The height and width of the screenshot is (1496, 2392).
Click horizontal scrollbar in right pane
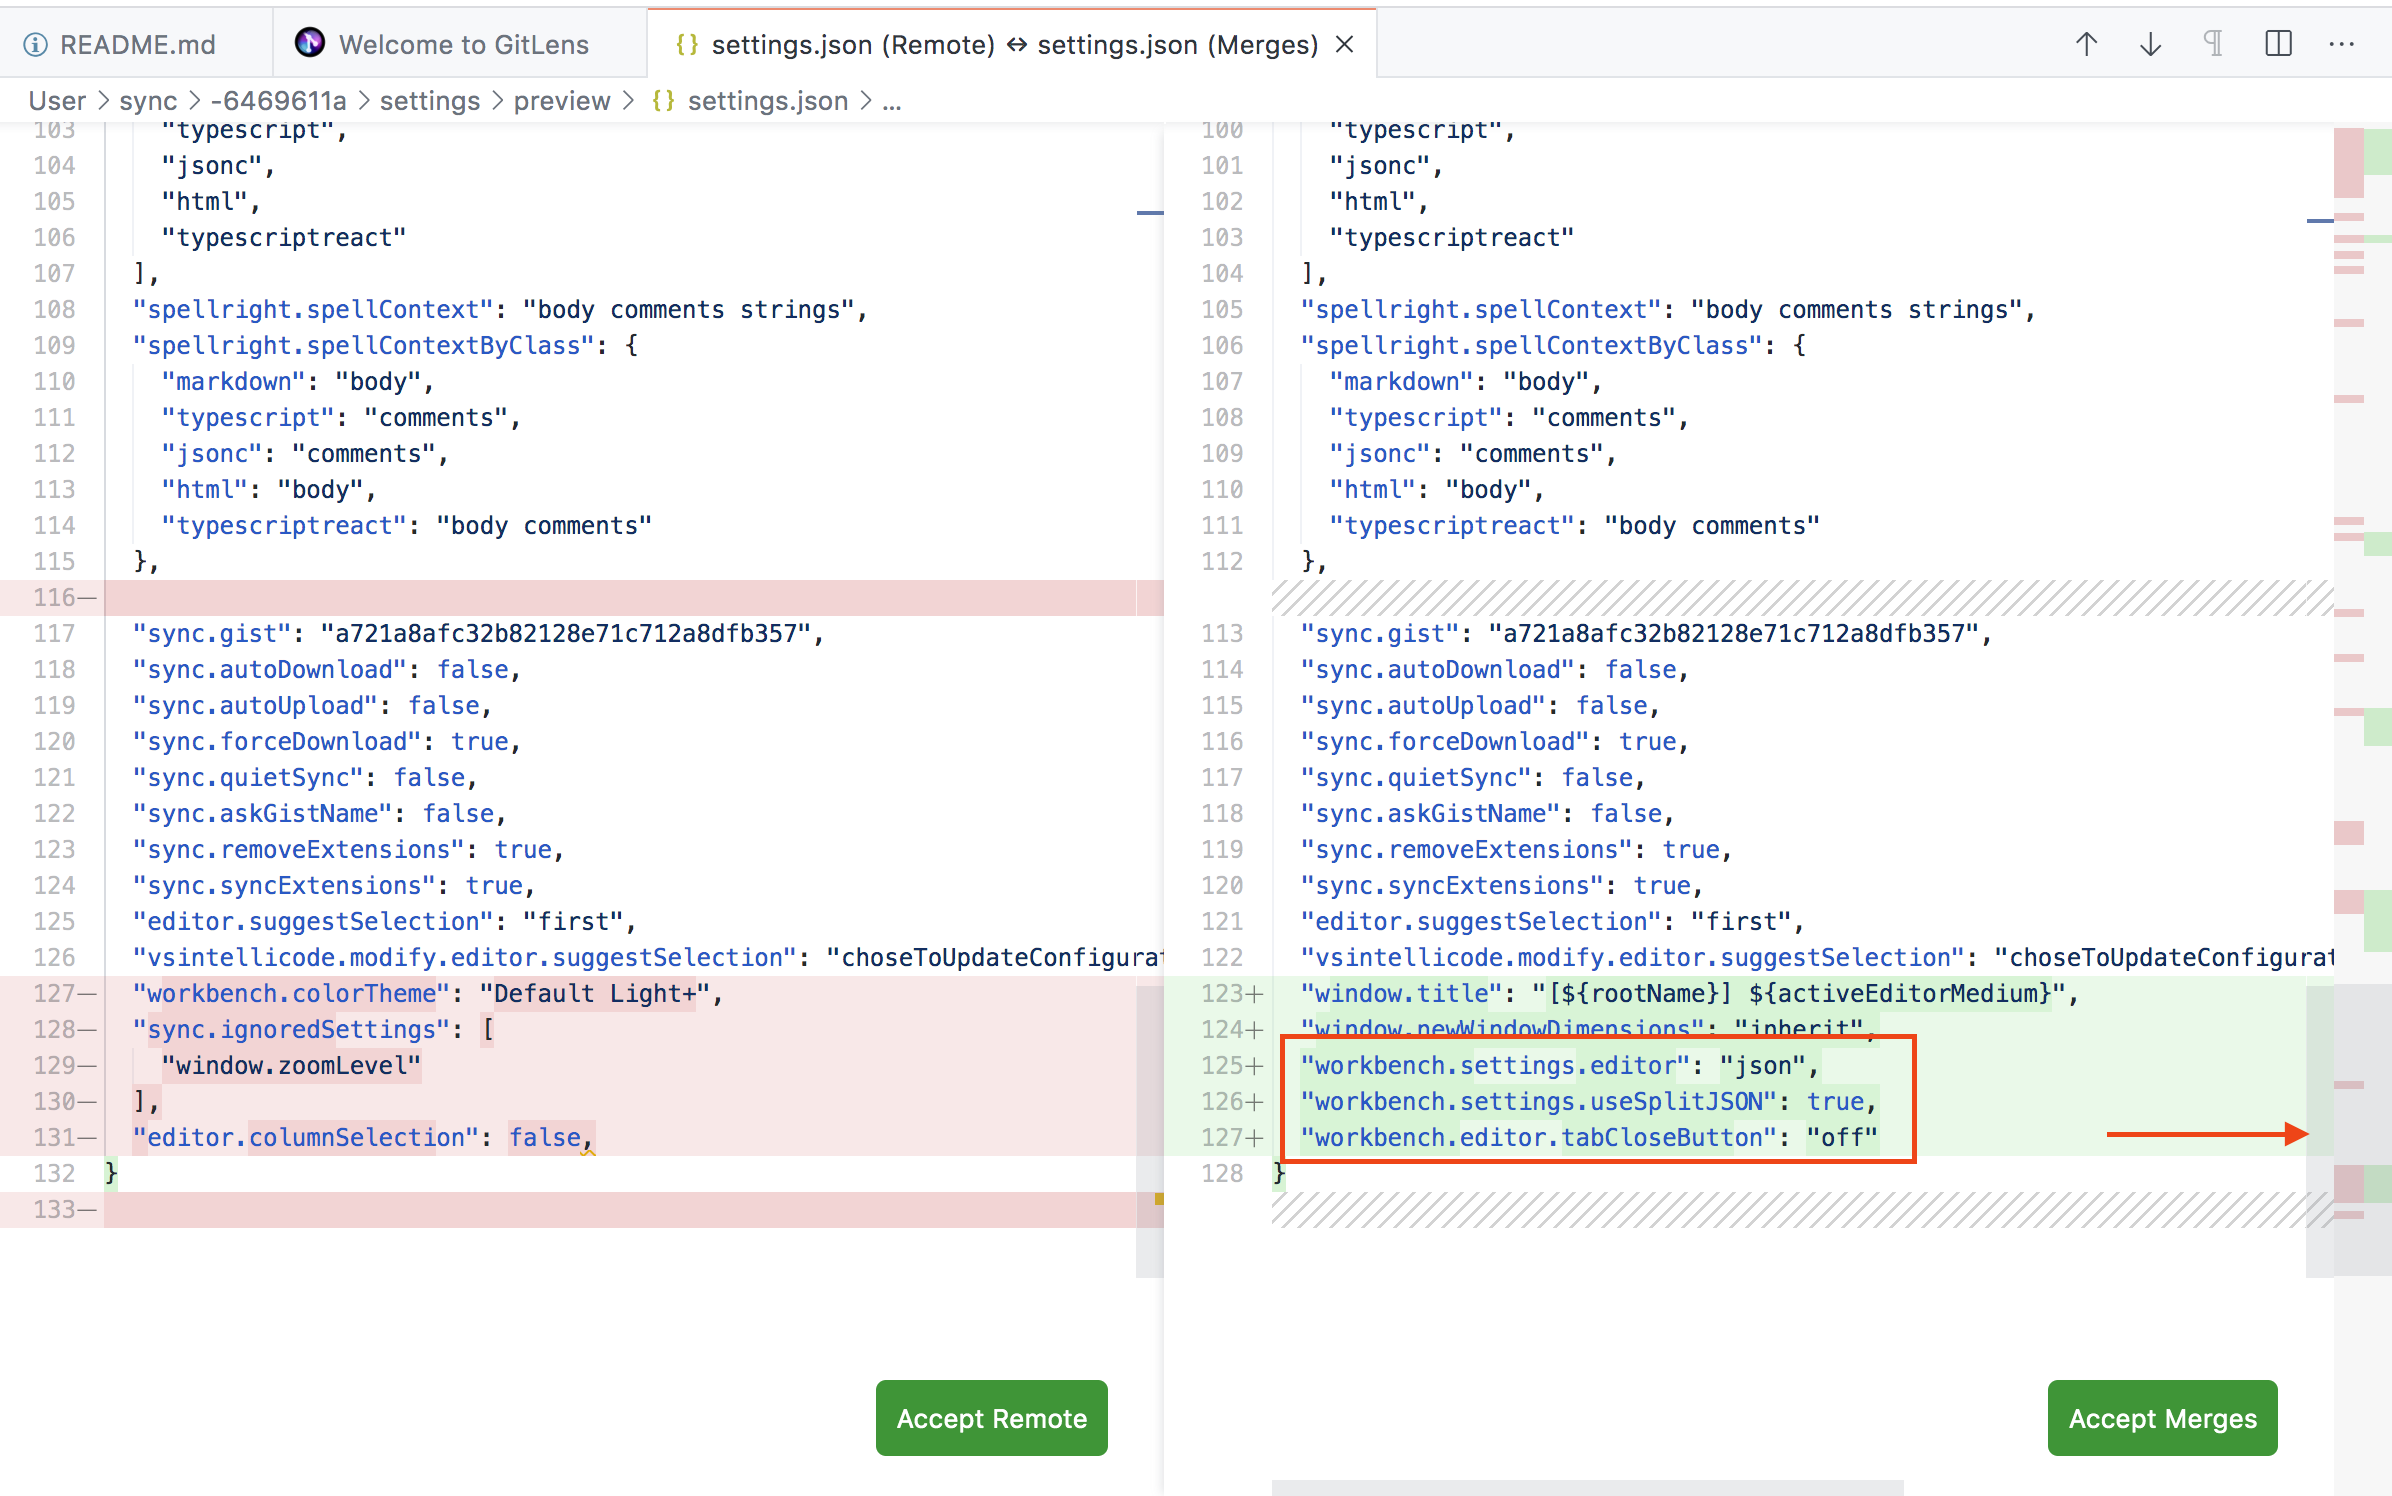[1587, 1487]
